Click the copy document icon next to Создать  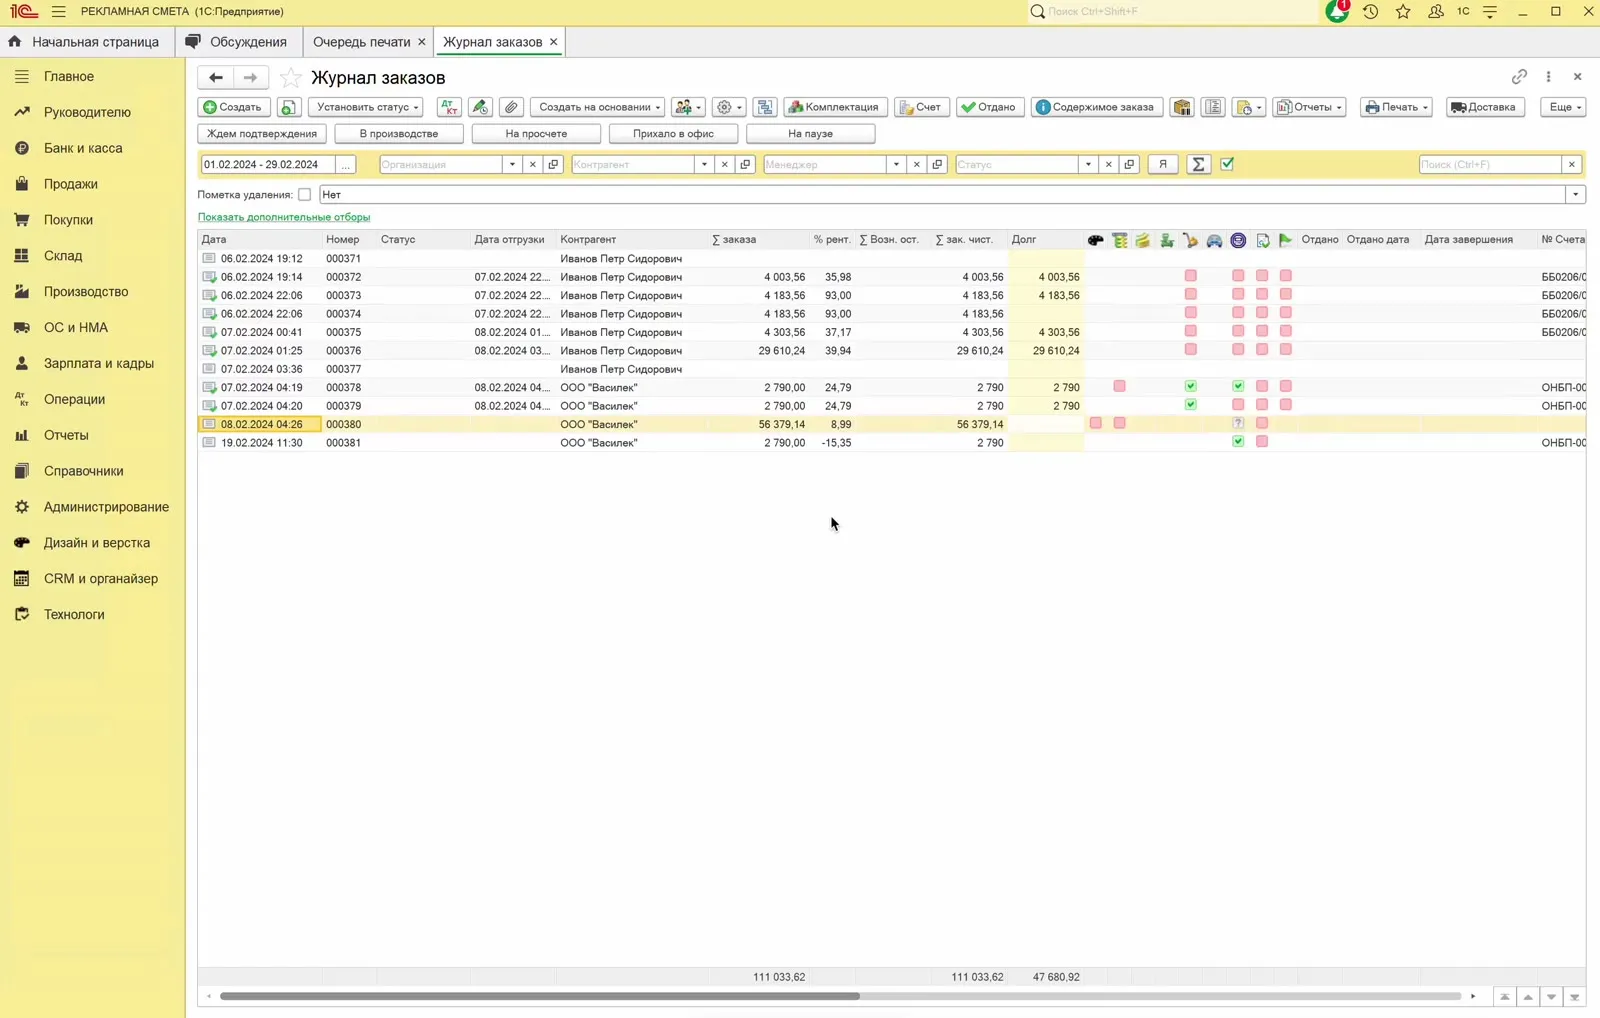pyautogui.click(x=288, y=107)
